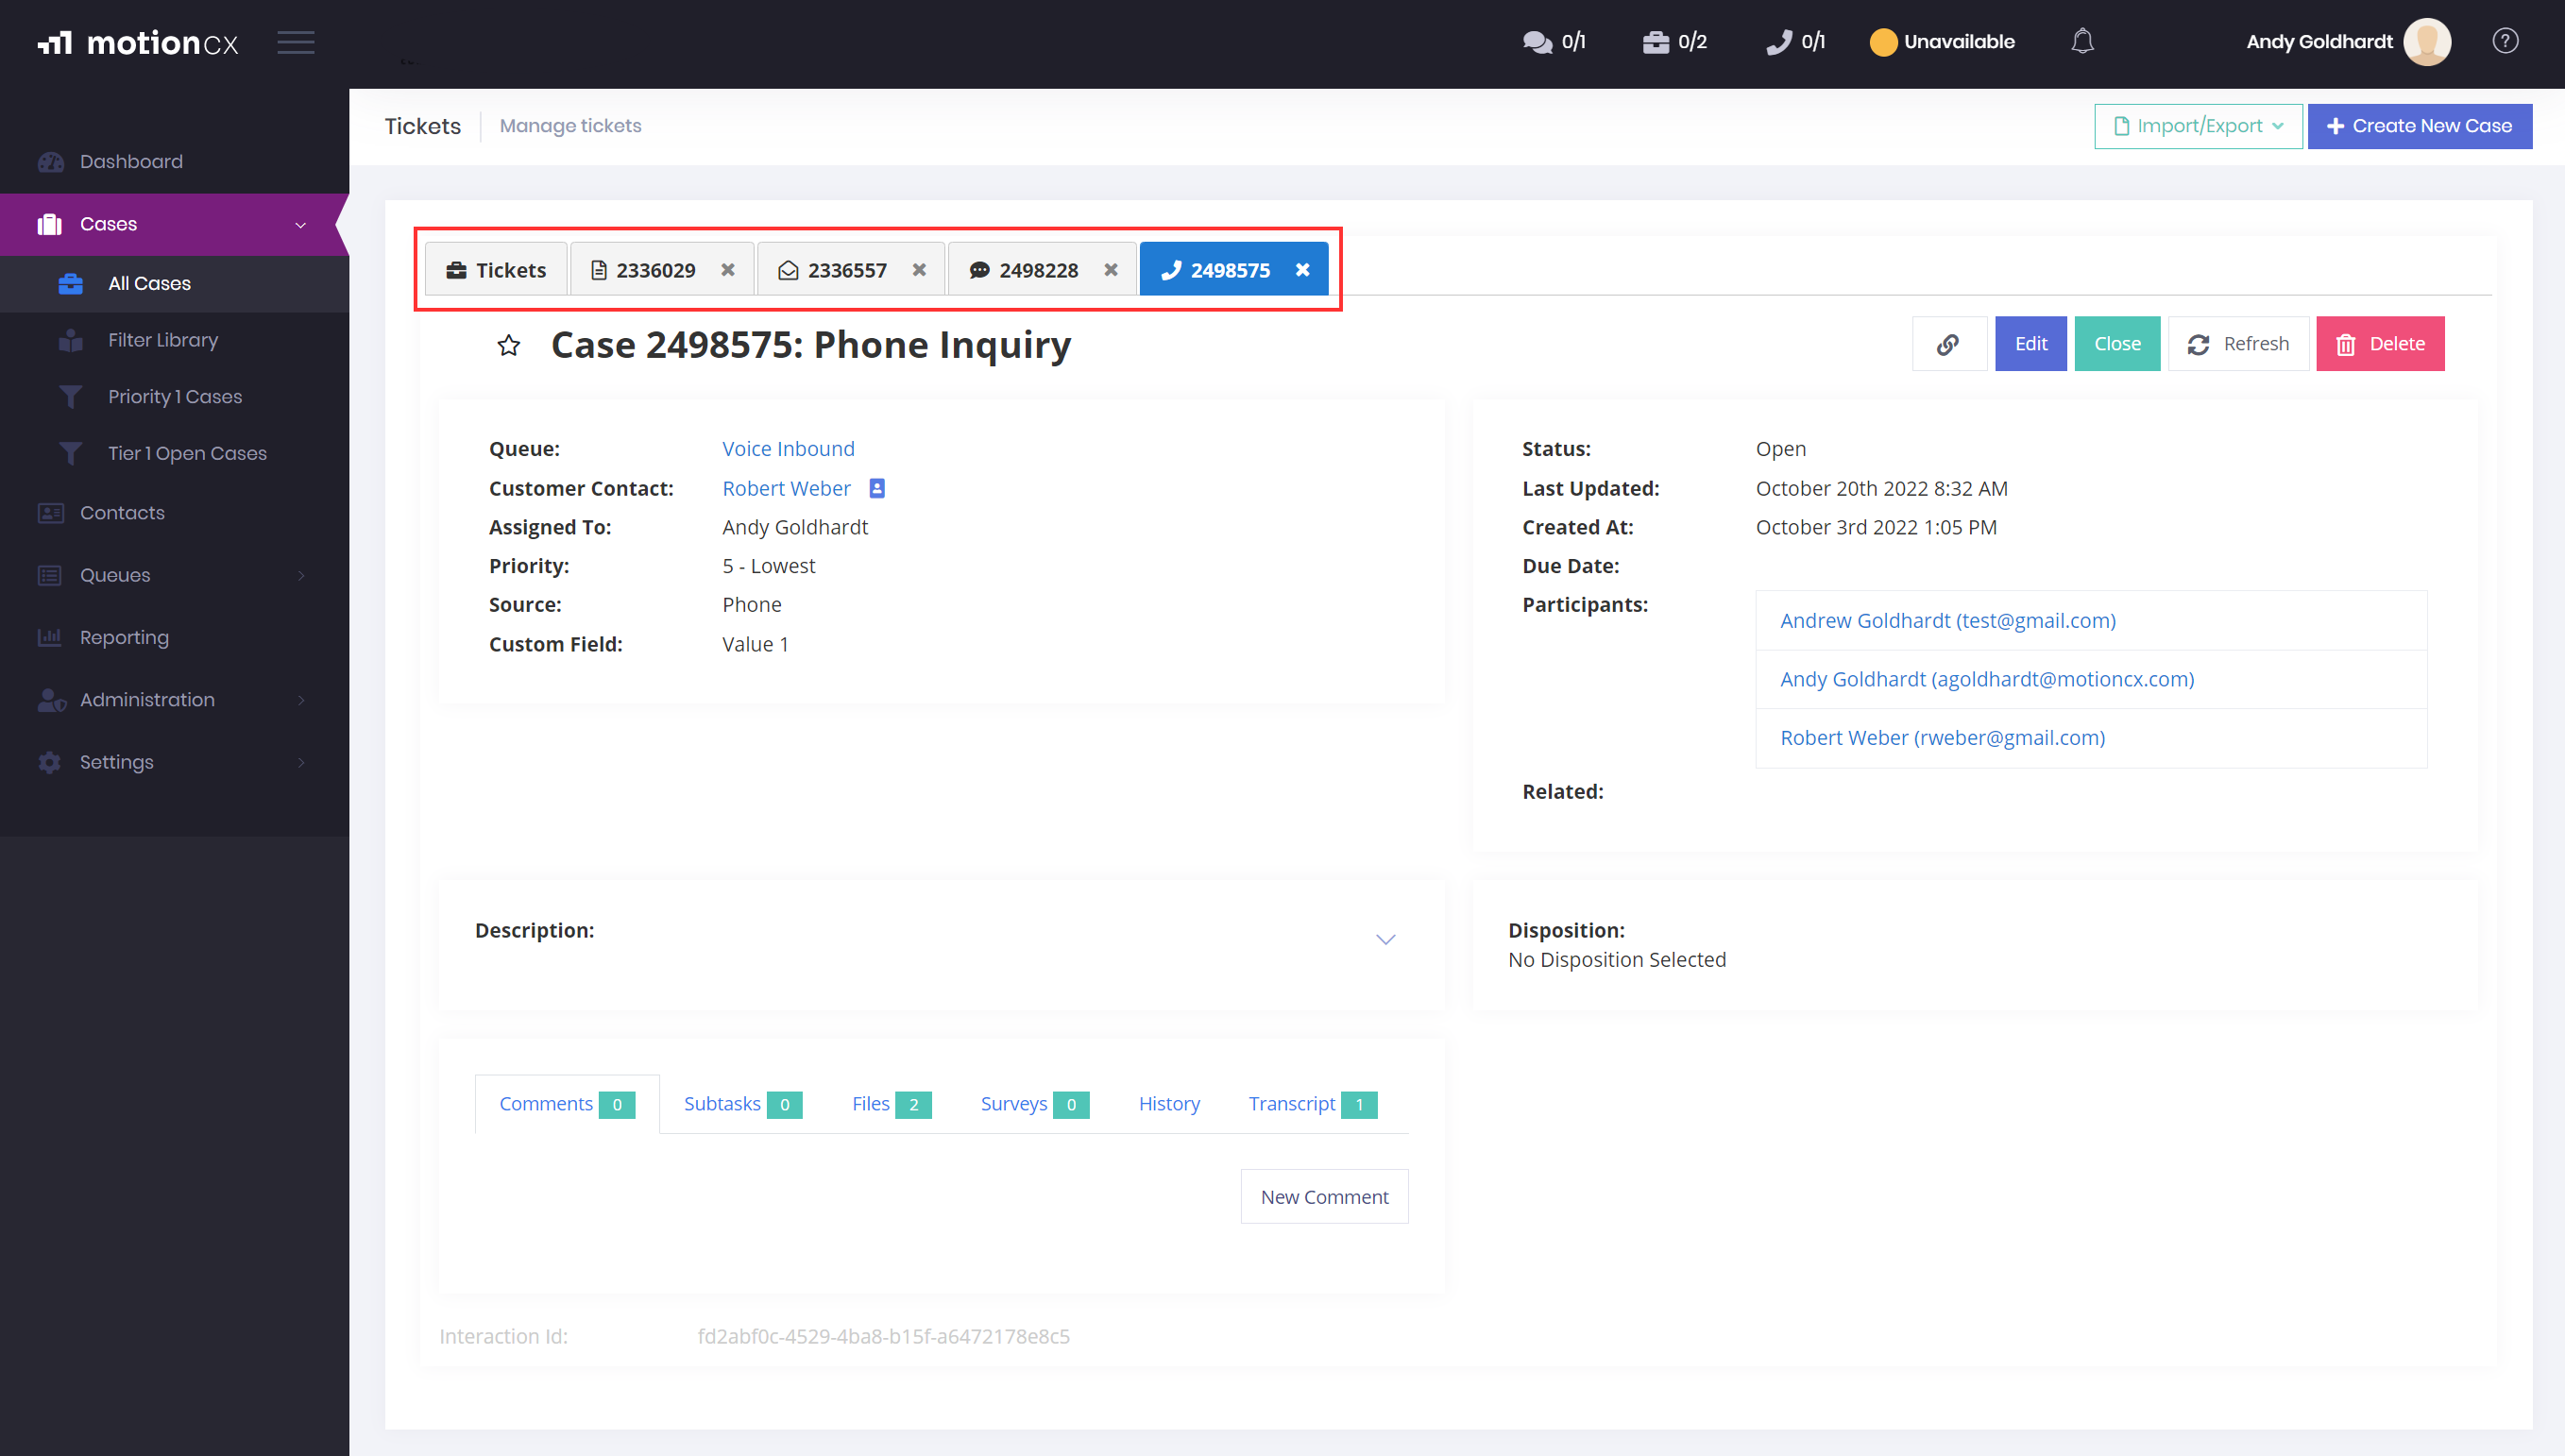
Task: Refresh the case details
Action: 2239,344
